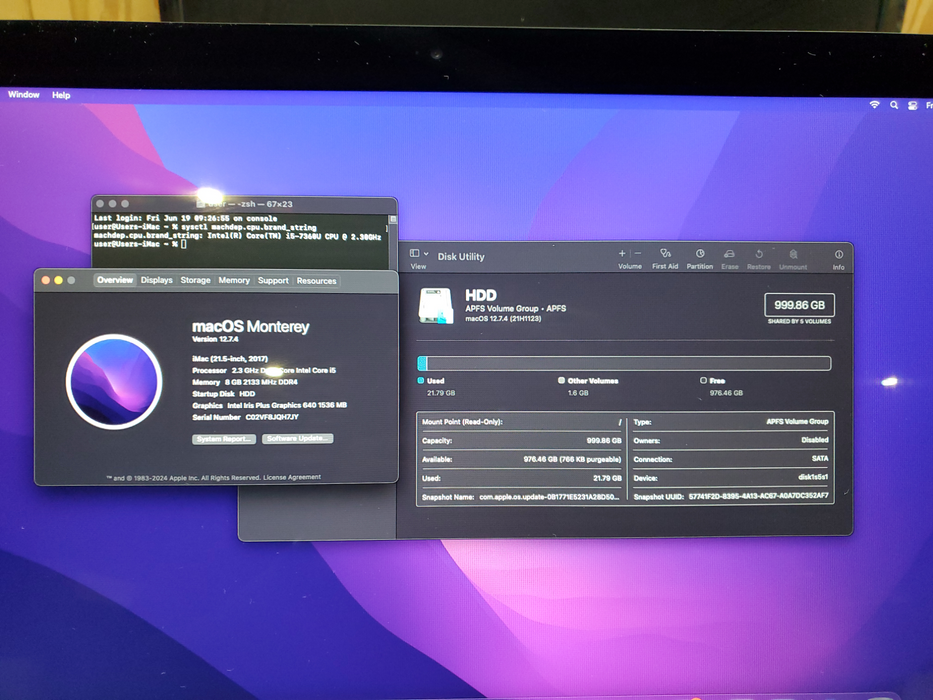This screenshot has height=700, width=933.
Task: Click the Wi-Fi status icon
Action: click(875, 105)
